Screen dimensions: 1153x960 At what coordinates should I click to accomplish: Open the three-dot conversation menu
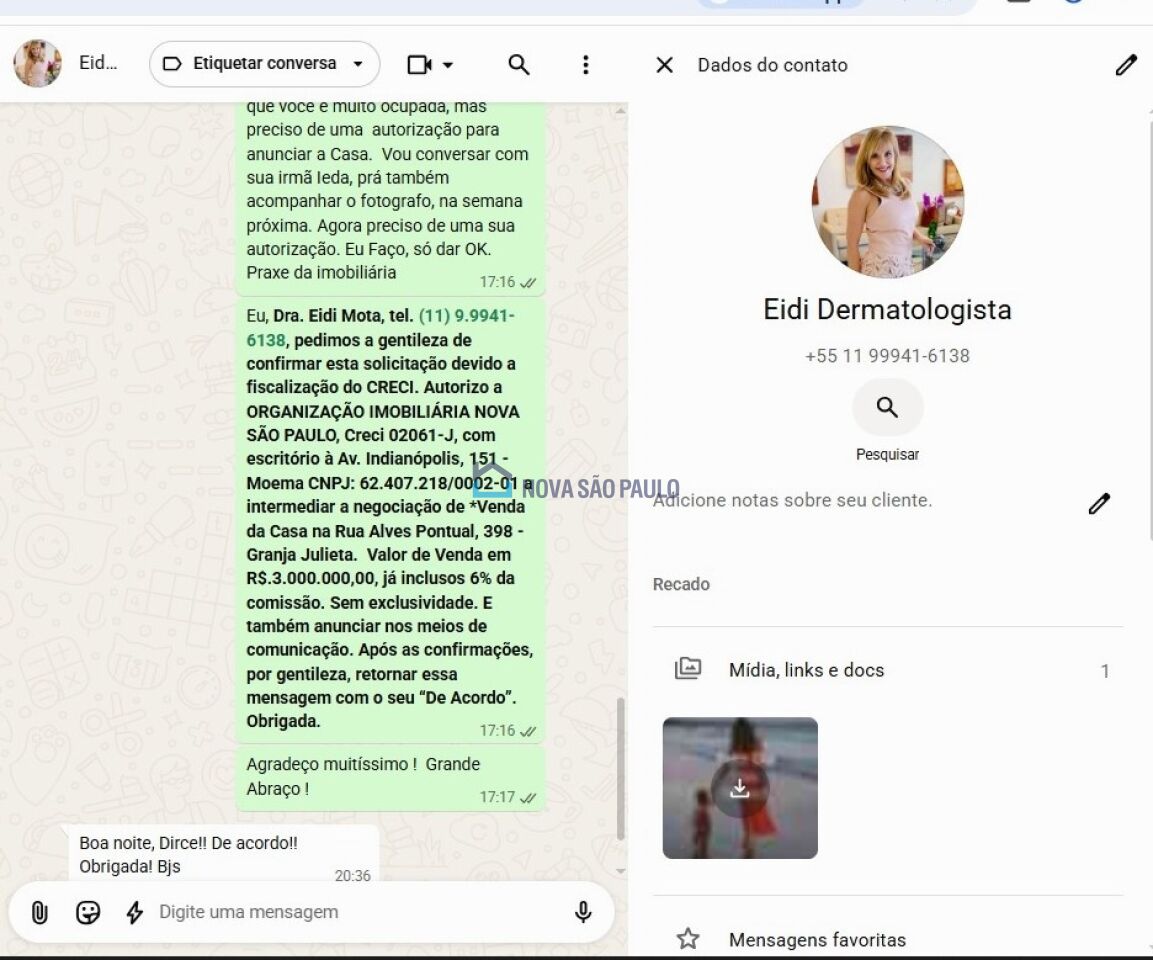[x=585, y=65]
